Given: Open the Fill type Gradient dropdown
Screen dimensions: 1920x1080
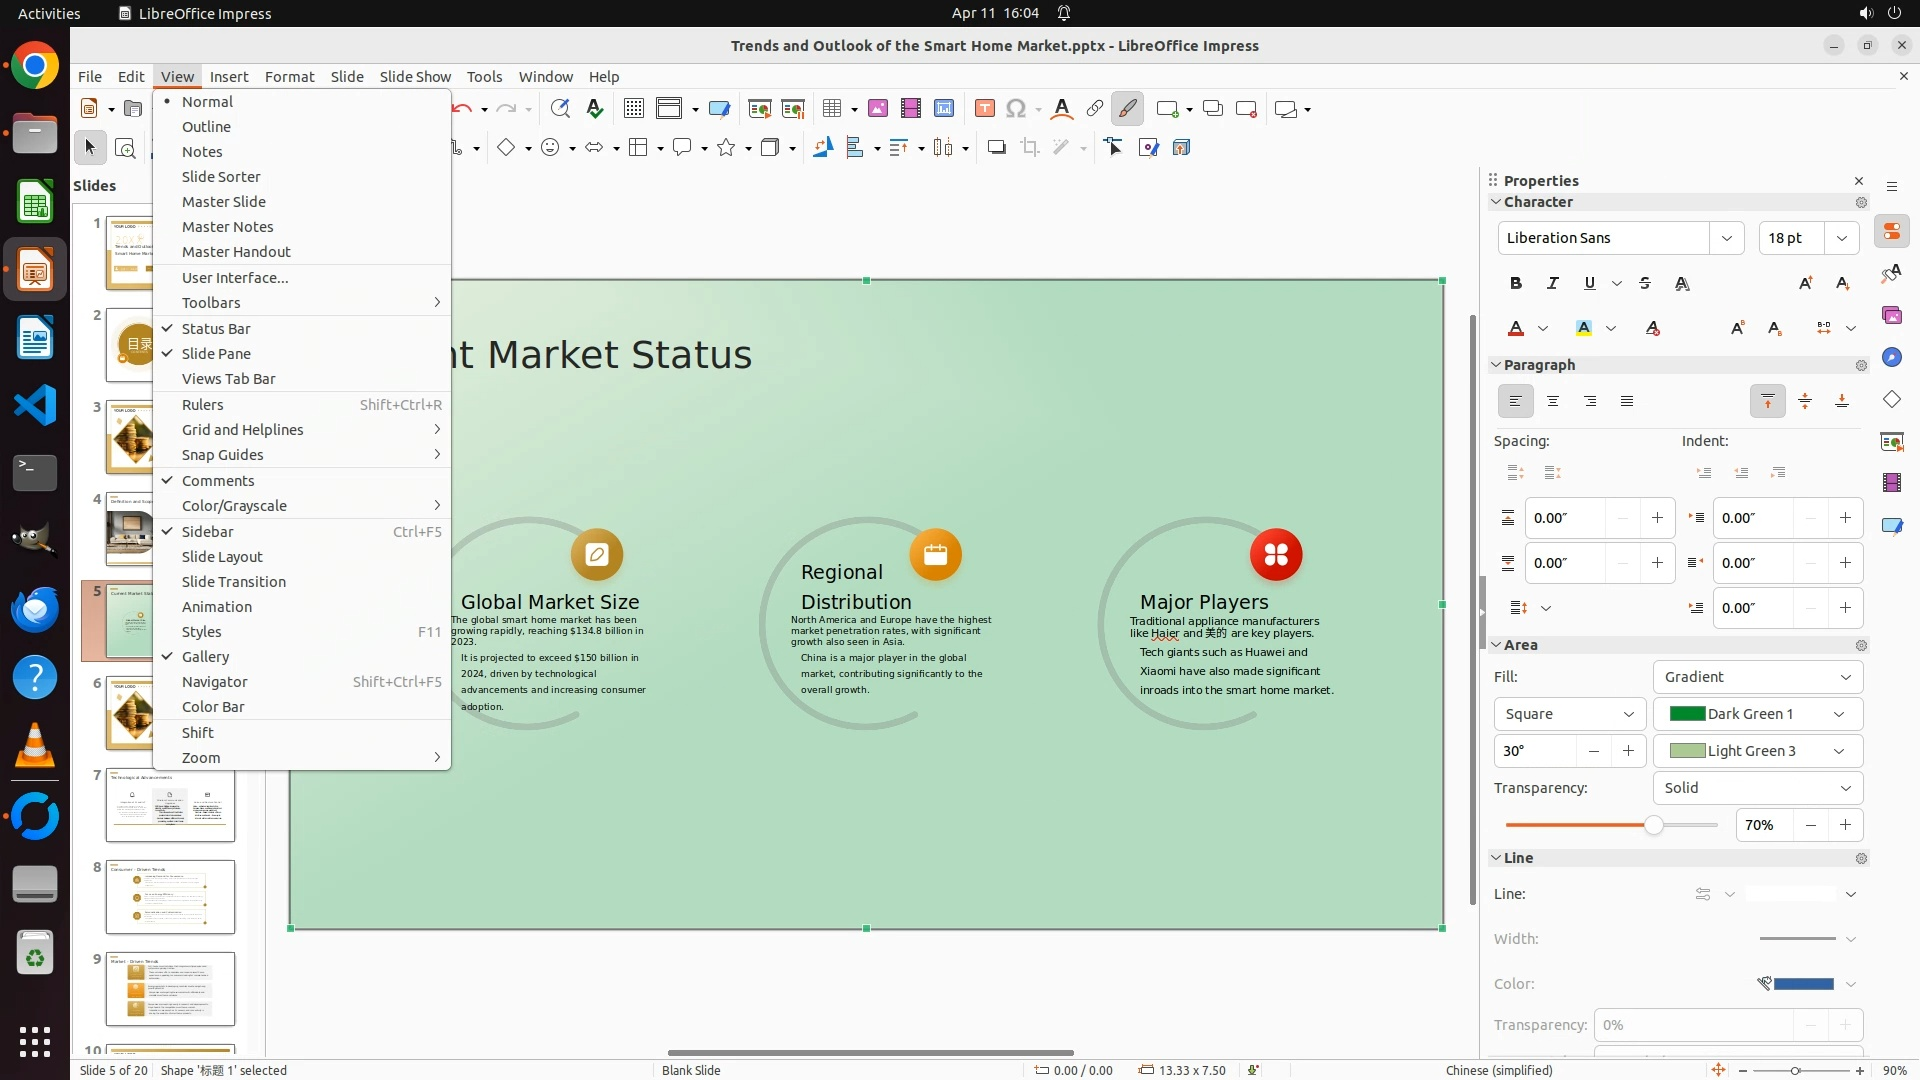Looking at the screenshot, I should click(x=1757, y=677).
